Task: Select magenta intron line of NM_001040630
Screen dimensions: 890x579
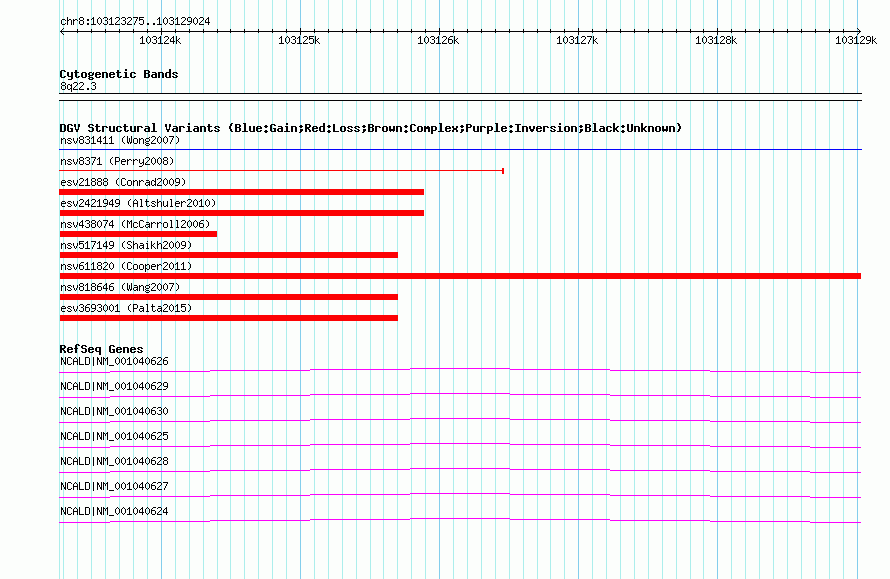Action: click(460, 419)
